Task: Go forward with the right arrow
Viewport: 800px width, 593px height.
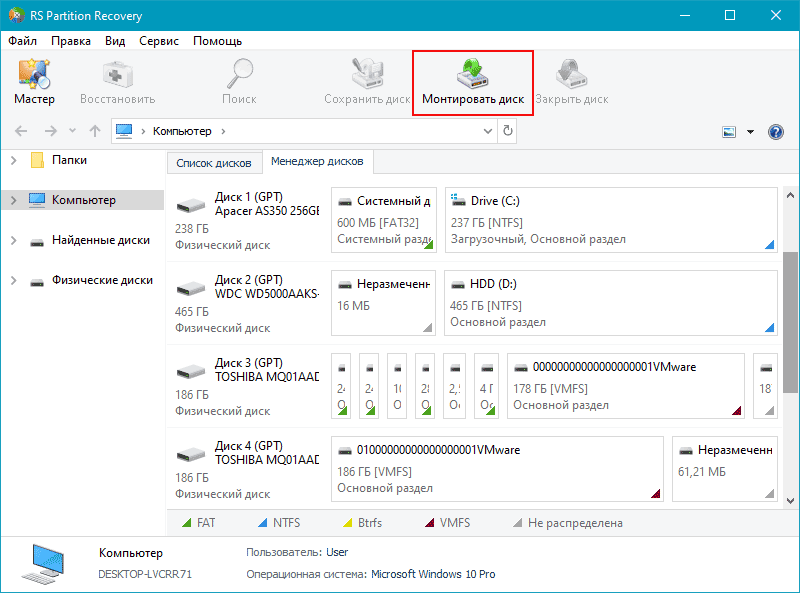Action: (x=51, y=131)
